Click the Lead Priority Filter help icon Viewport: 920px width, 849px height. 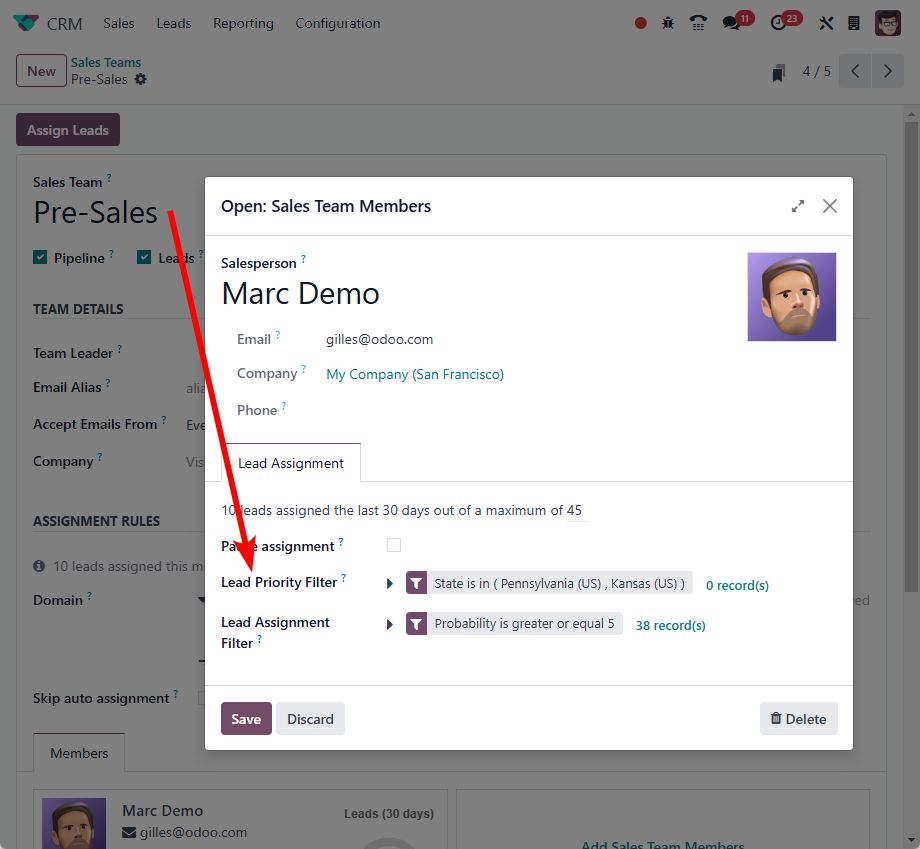click(x=343, y=577)
